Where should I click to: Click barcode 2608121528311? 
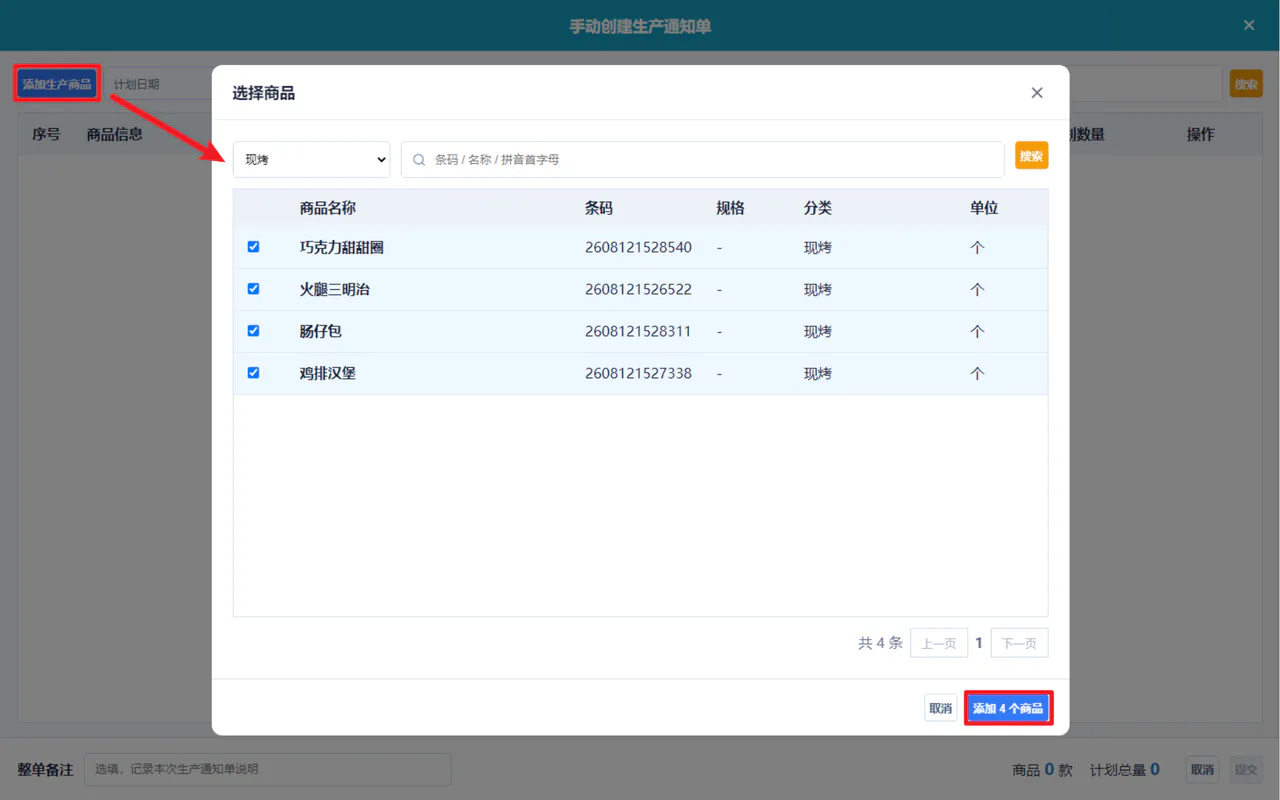tap(638, 331)
